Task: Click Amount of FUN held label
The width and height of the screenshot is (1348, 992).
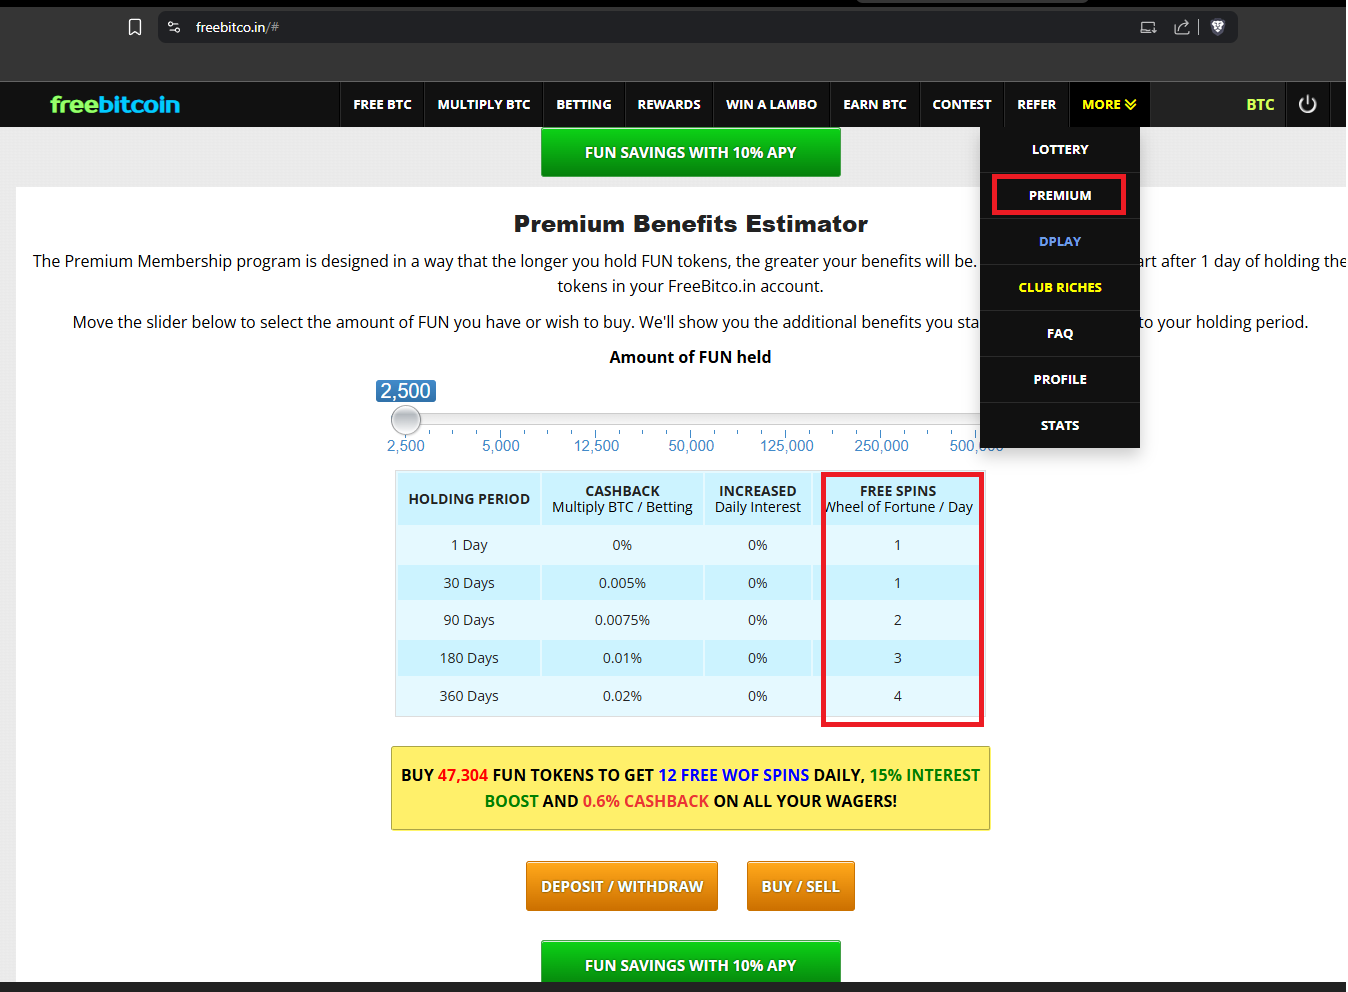Action: coord(690,357)
